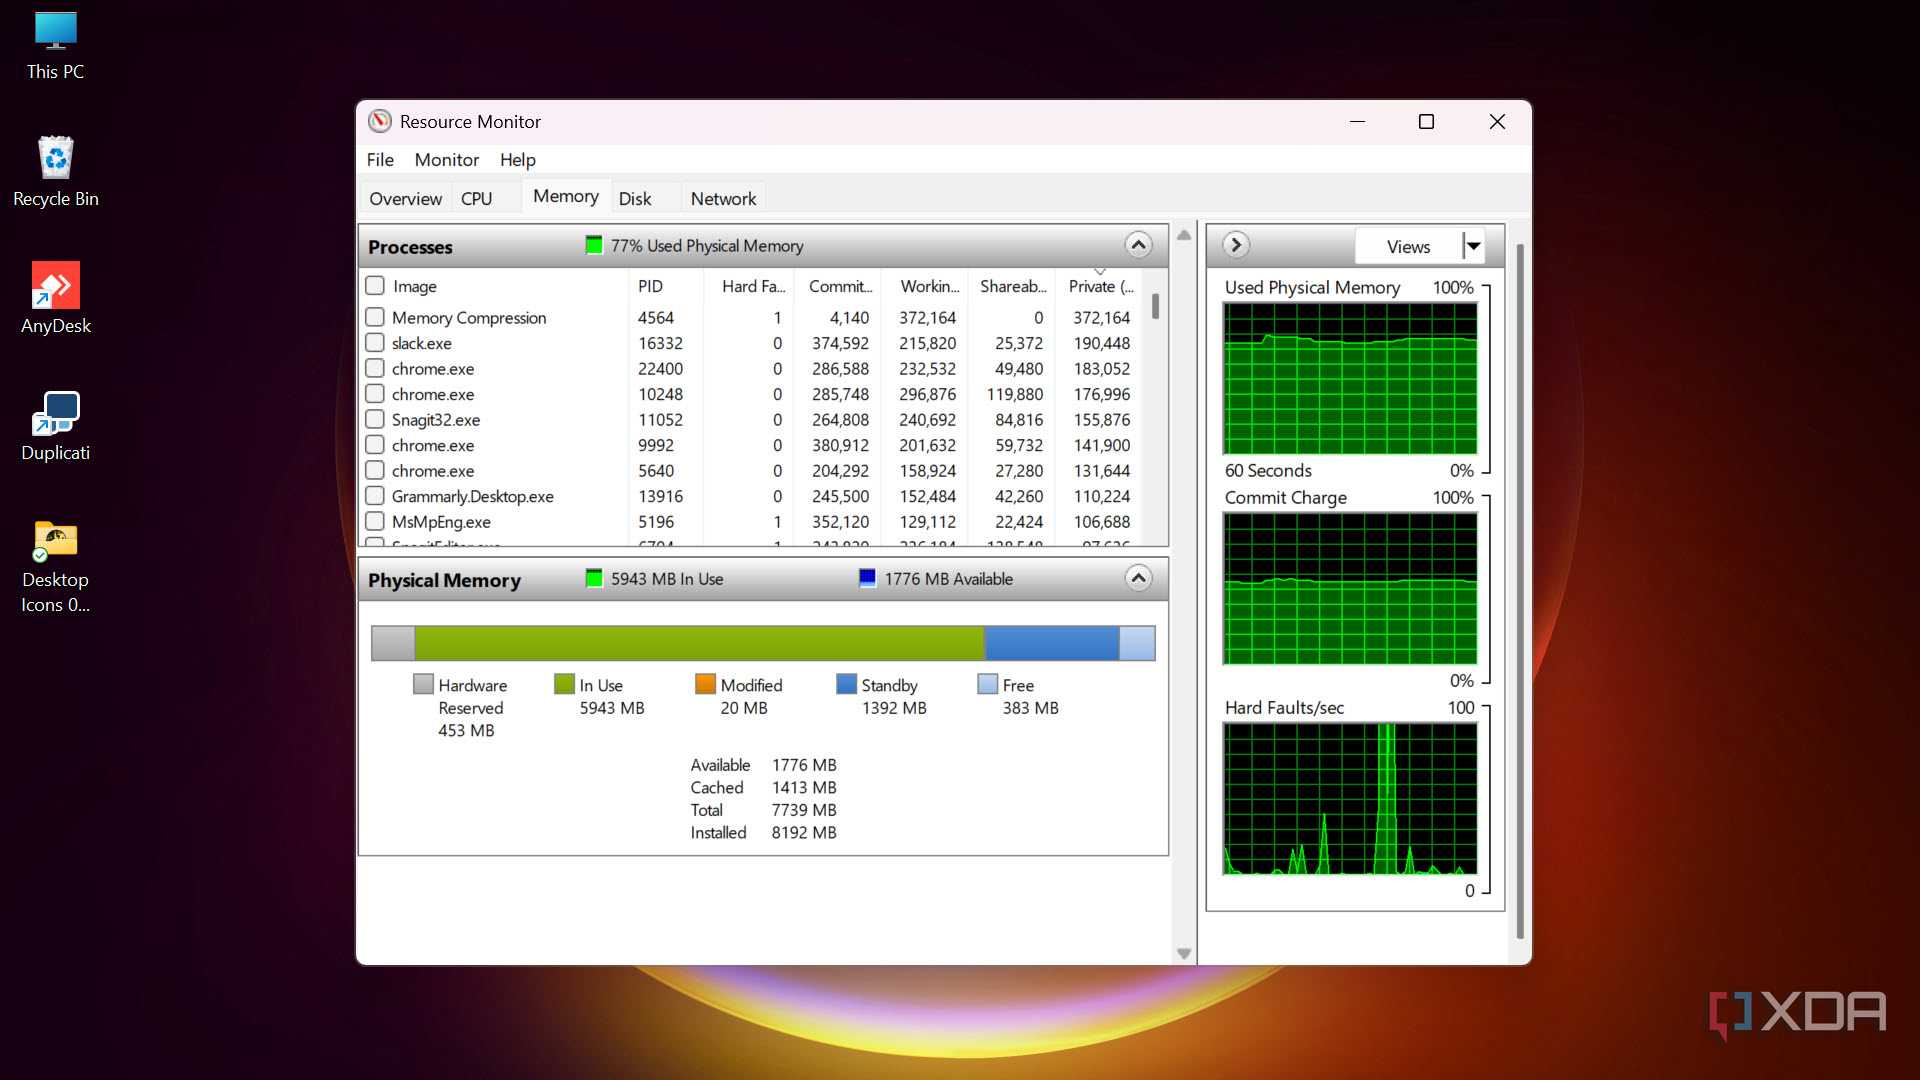Click blue Available indicator in Physical Memory header
The image size is (1920, 1080).
[867, 578]
